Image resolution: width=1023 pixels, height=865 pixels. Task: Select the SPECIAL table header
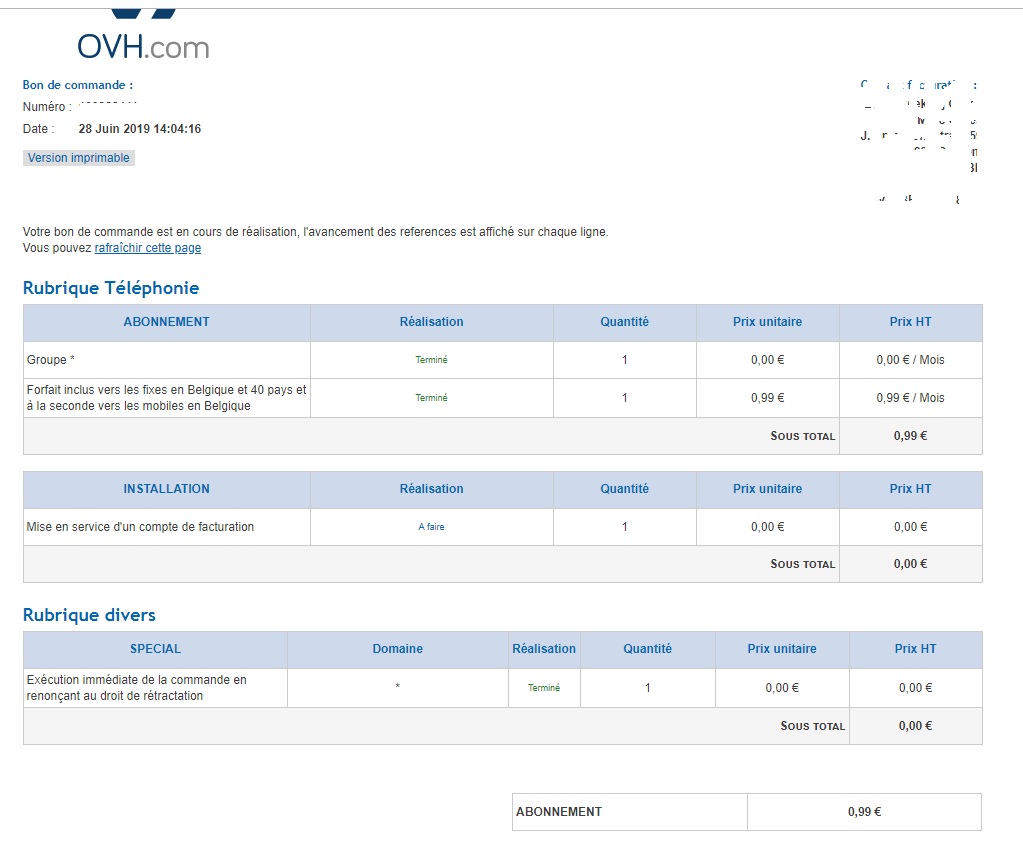click(155, 649)
